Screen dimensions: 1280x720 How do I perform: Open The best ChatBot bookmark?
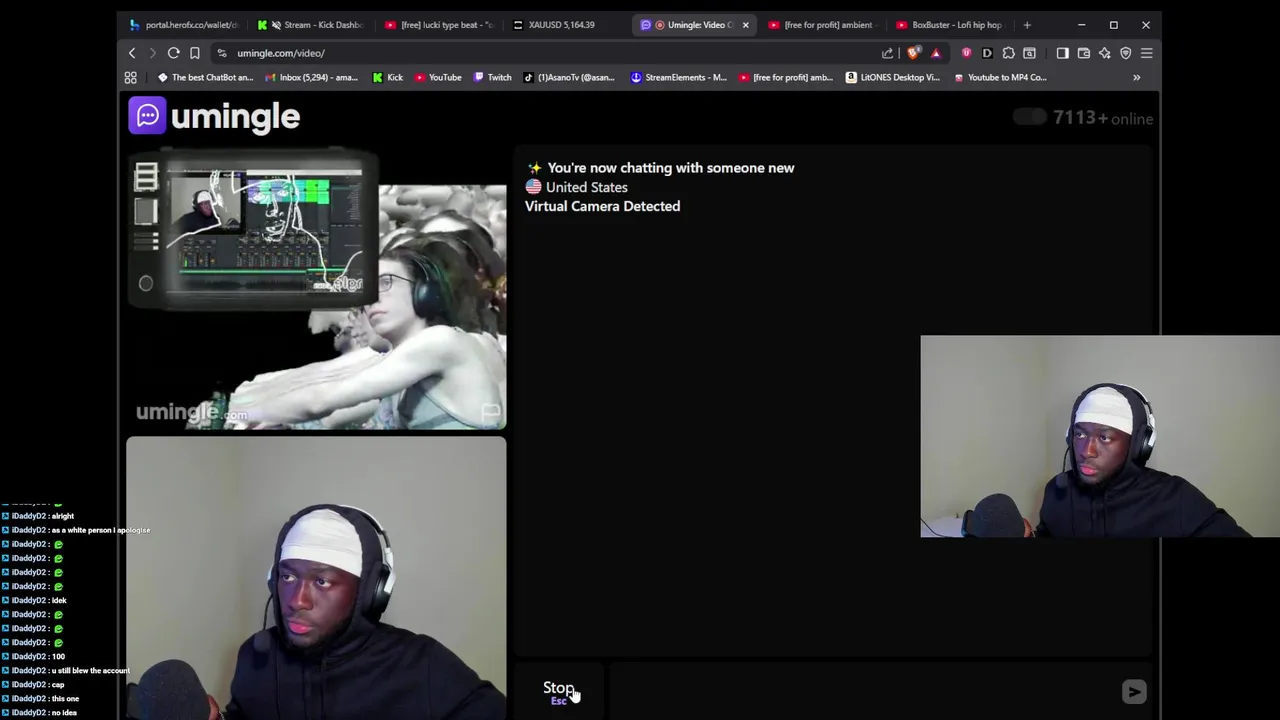click(206, 77)
